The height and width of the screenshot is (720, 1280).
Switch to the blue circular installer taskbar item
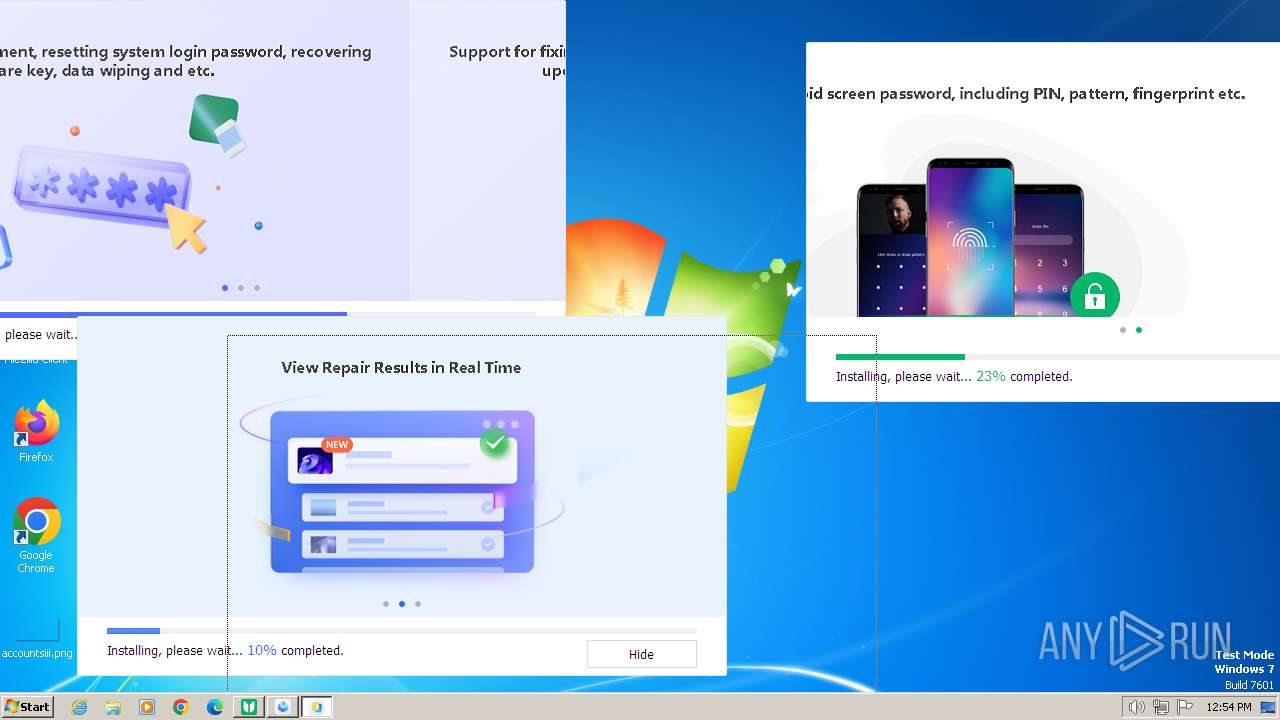click(283, 707)
